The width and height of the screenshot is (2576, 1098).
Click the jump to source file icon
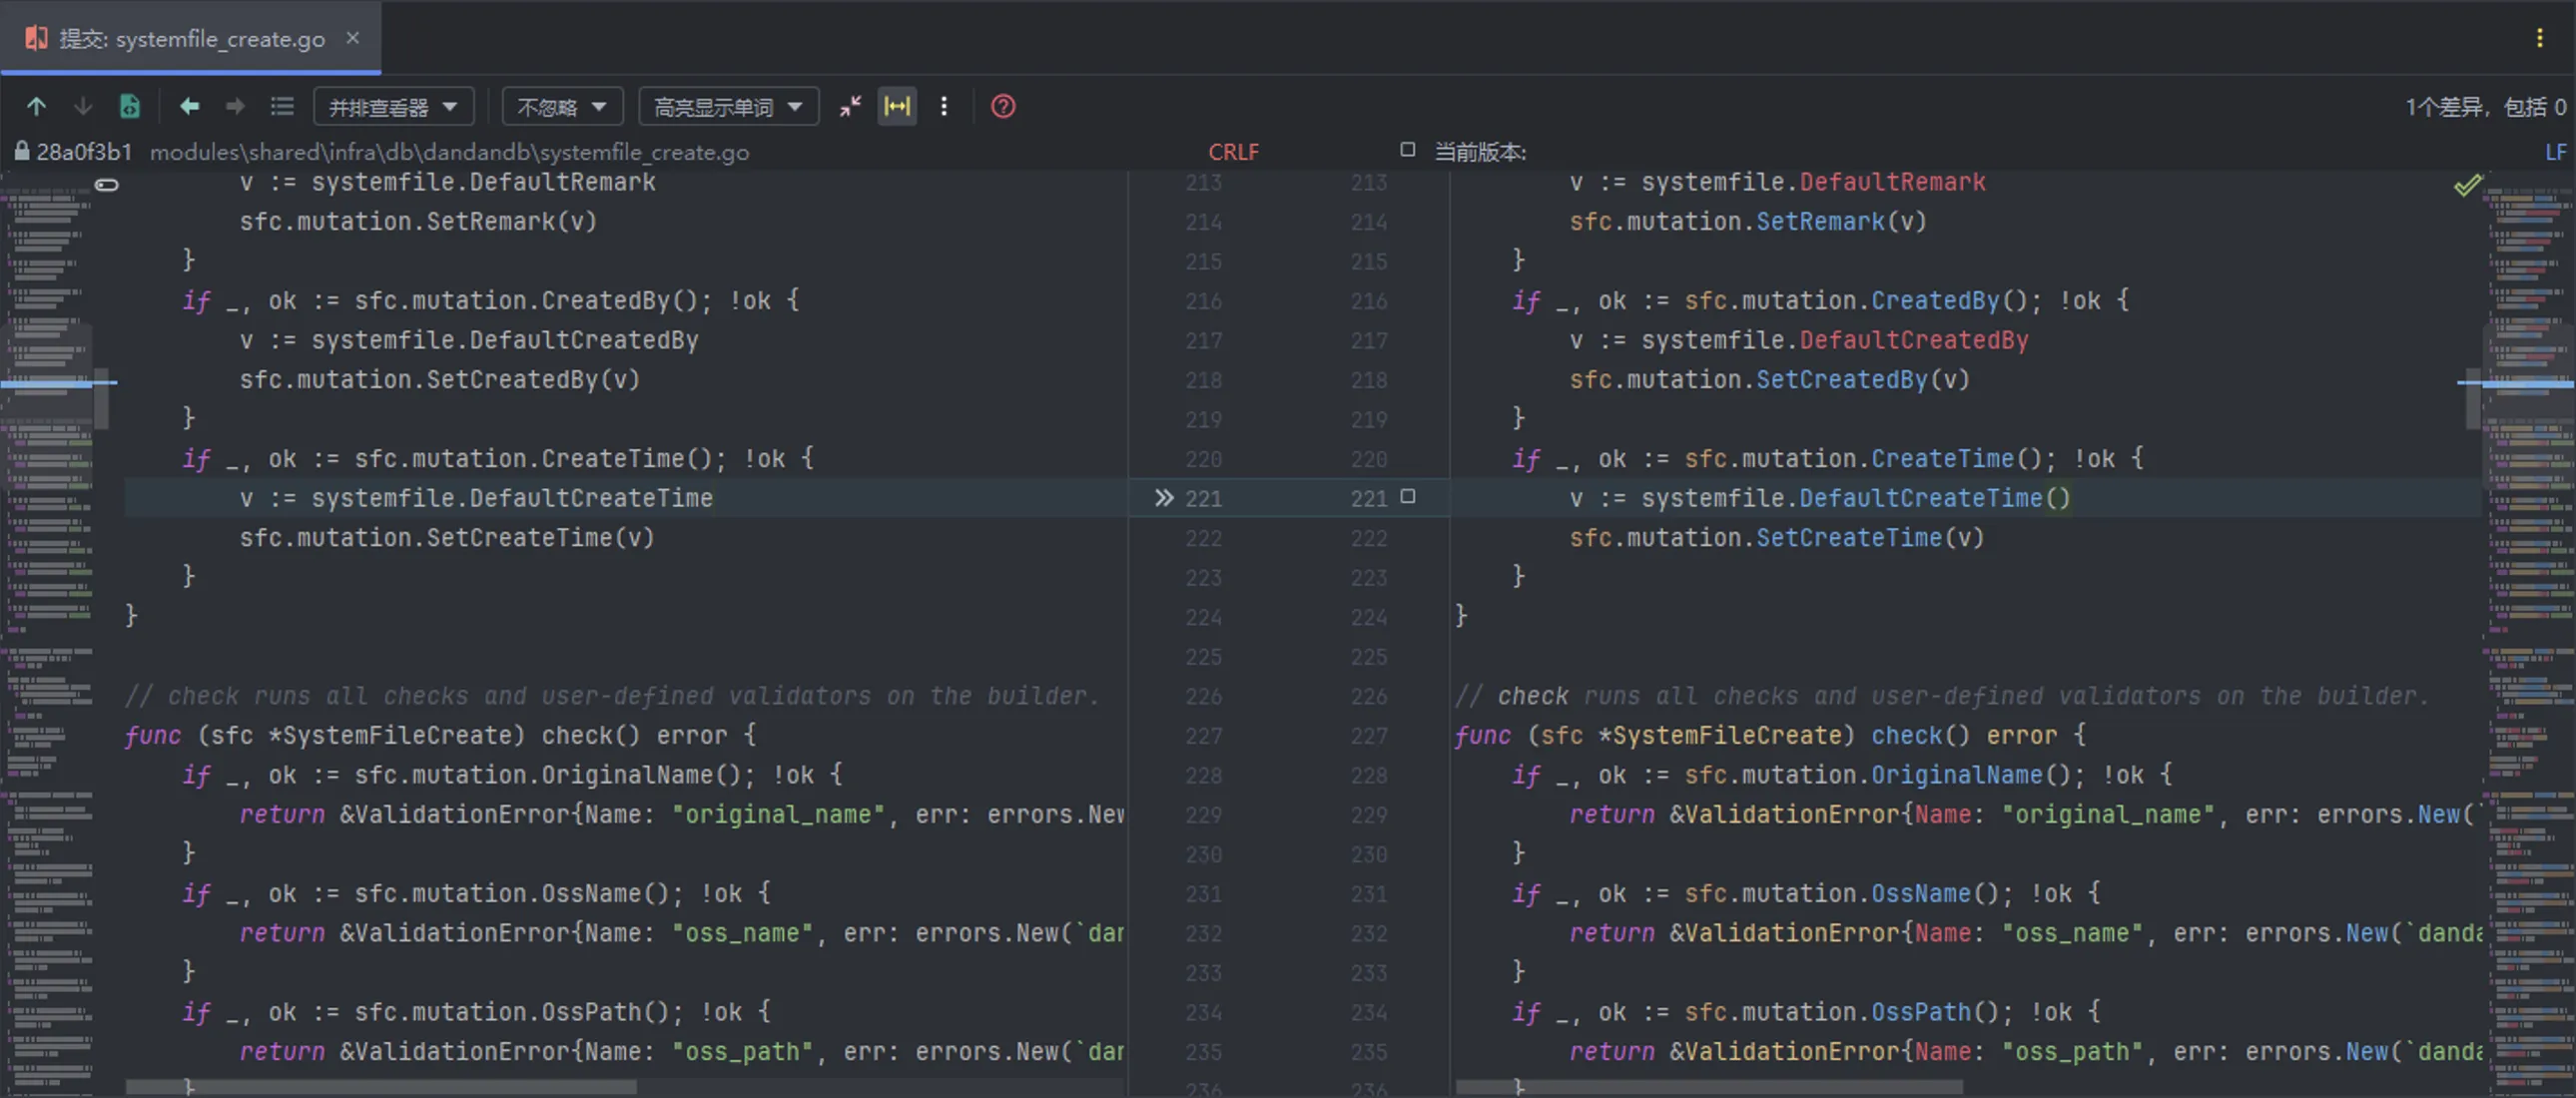130,106
